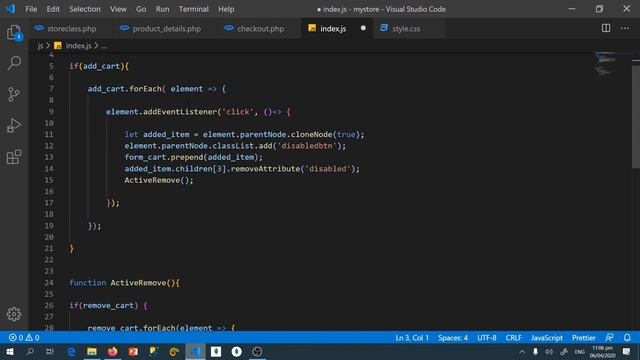
Task: Select JavaScript language mode
Action: click(547, 338)
